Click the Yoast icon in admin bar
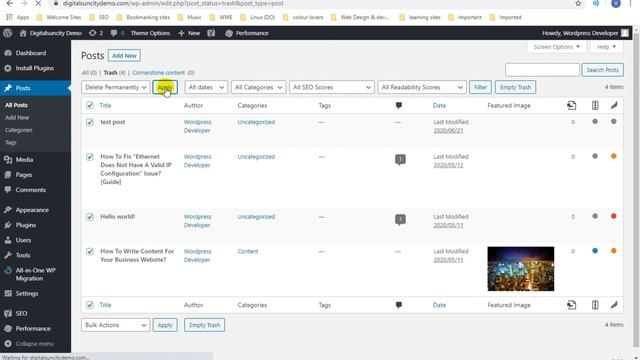The height and width of the screenshot is (360, 640). pos(211,33)
